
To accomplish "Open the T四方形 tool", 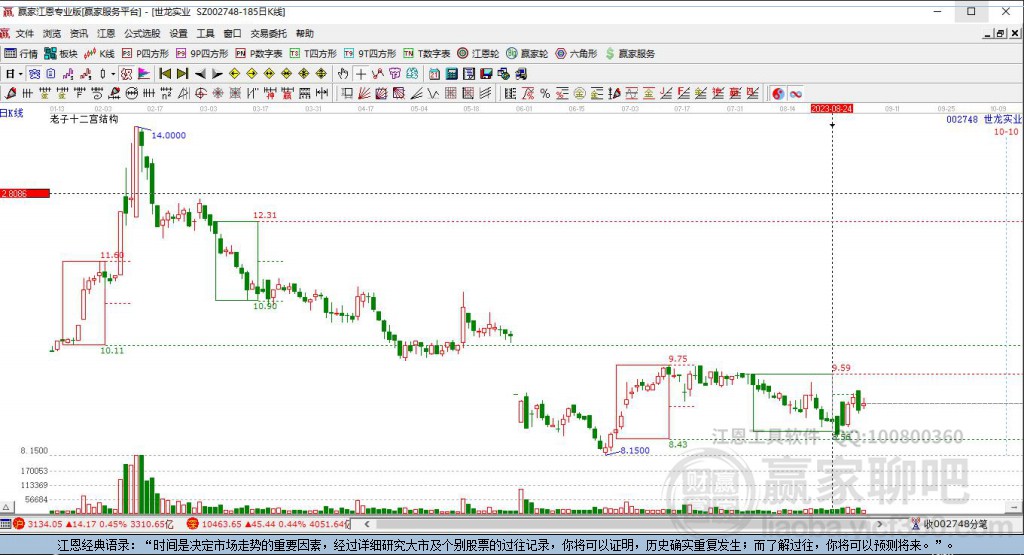I will point(313,54).
